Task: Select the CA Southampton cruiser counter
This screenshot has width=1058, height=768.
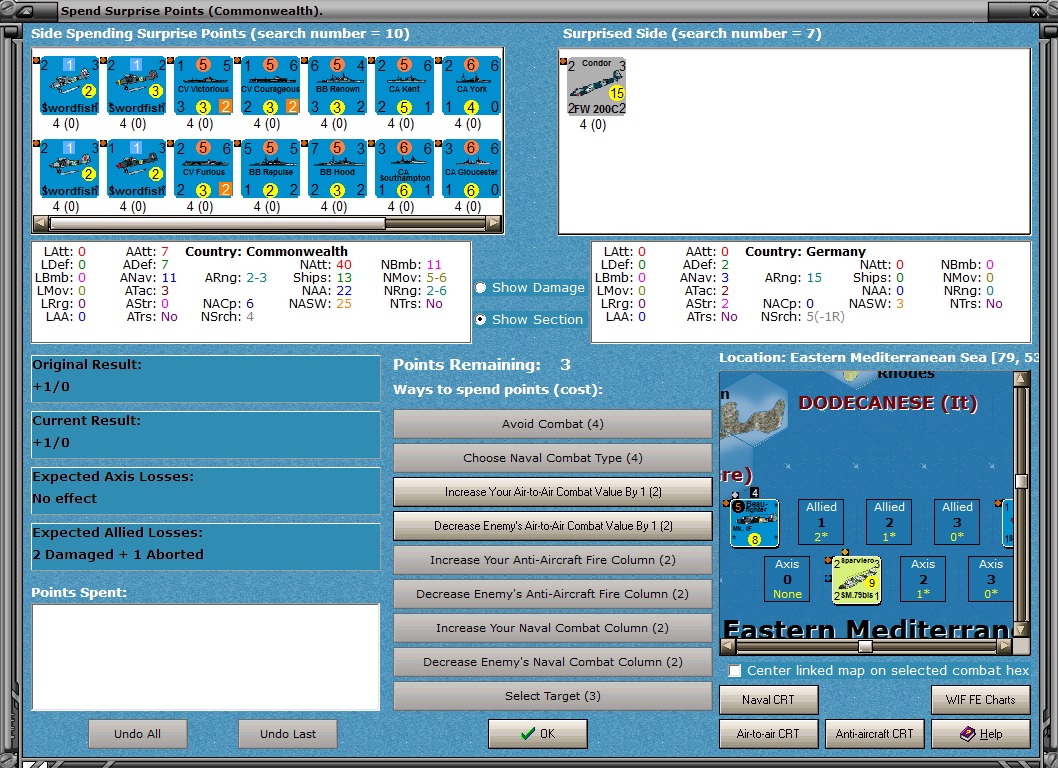Action: (x=404, y=169)
